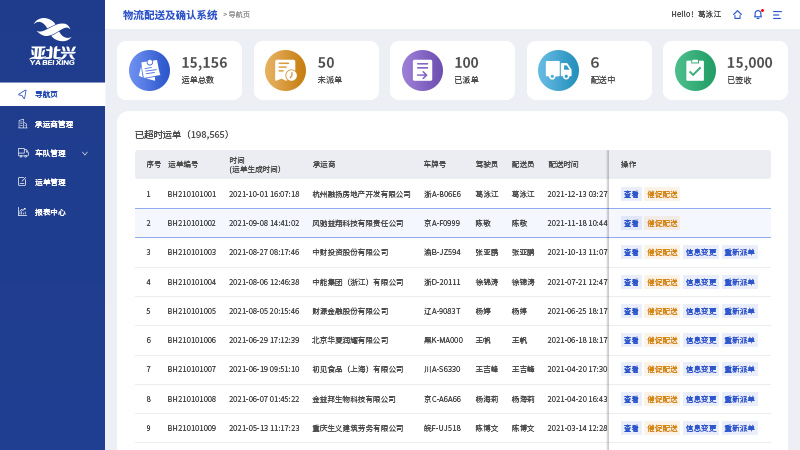800x450 pixels.
Task: Click 信息变更 for order BH210101003
Action: tap(701, 253)
